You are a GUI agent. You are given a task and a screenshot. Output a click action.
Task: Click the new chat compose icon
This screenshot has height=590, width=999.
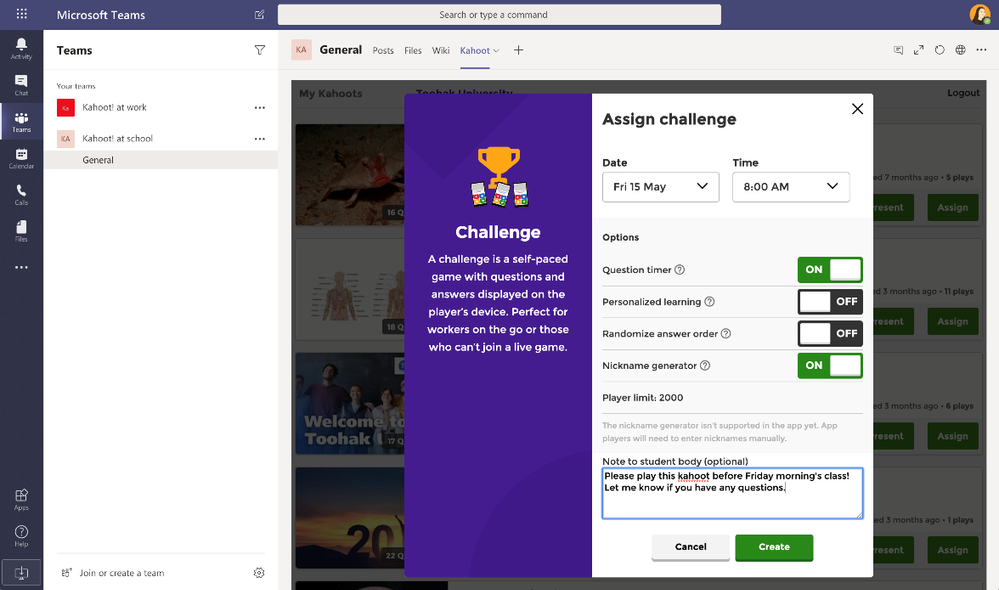click(x=259, y=15)
